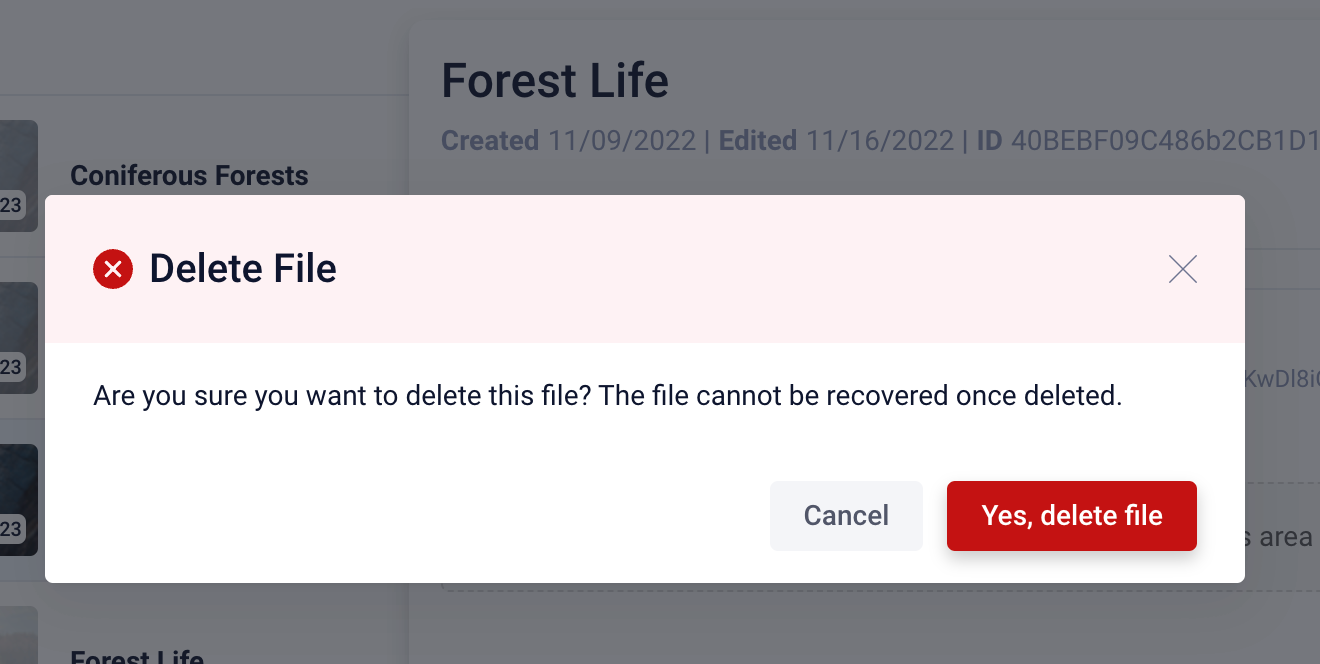
Task: Click the red error icon beside Delete File
Action: tap(113, 269)
